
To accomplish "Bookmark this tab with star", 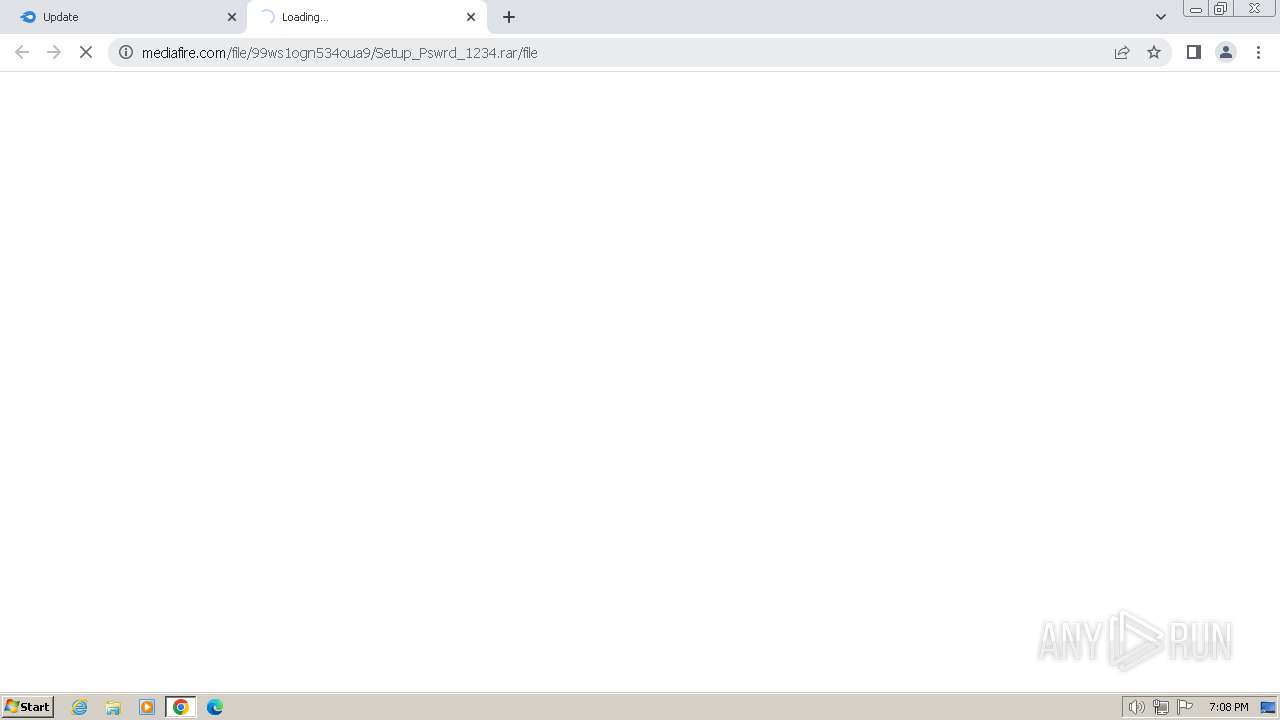I will 1154,52.
